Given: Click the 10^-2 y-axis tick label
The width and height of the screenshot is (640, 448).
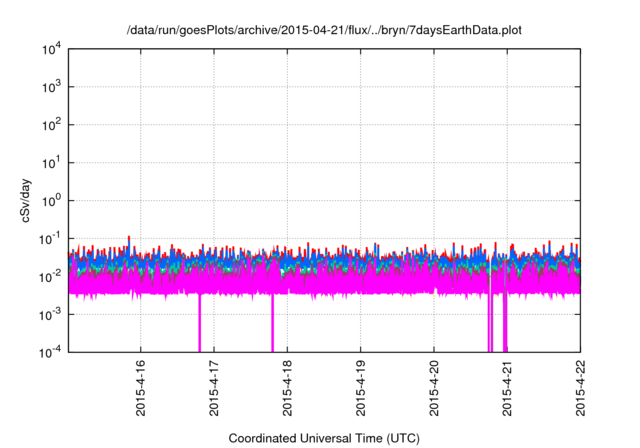Looking at the screenshot, I should click(x=50, y=277).
